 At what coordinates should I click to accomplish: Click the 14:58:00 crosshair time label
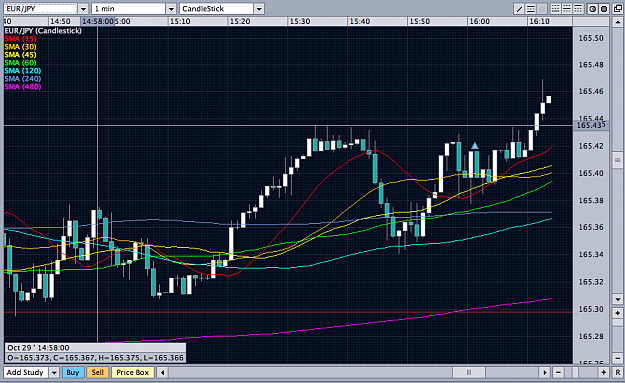[98, 22]
